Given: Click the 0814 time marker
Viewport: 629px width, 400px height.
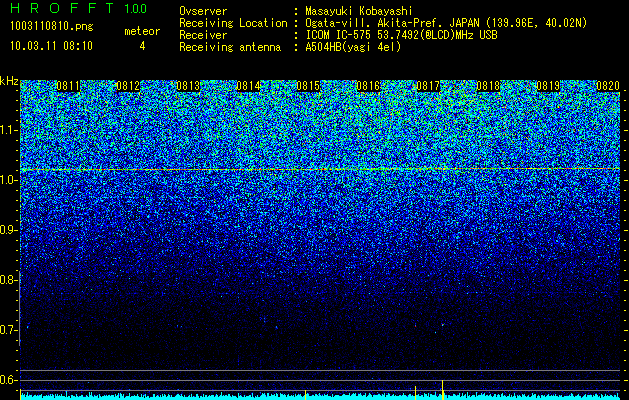Looking at the screenshot, I should [248, 86].
